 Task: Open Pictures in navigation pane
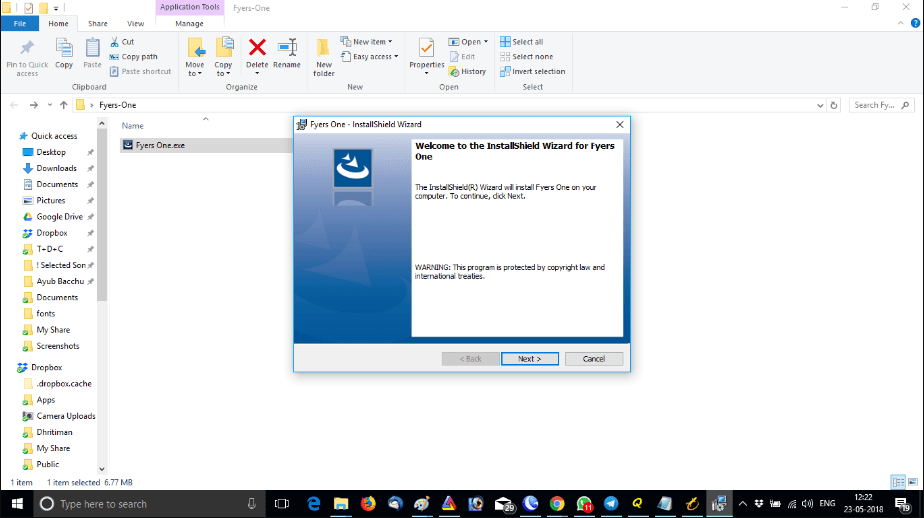click(x=51, y=200)
